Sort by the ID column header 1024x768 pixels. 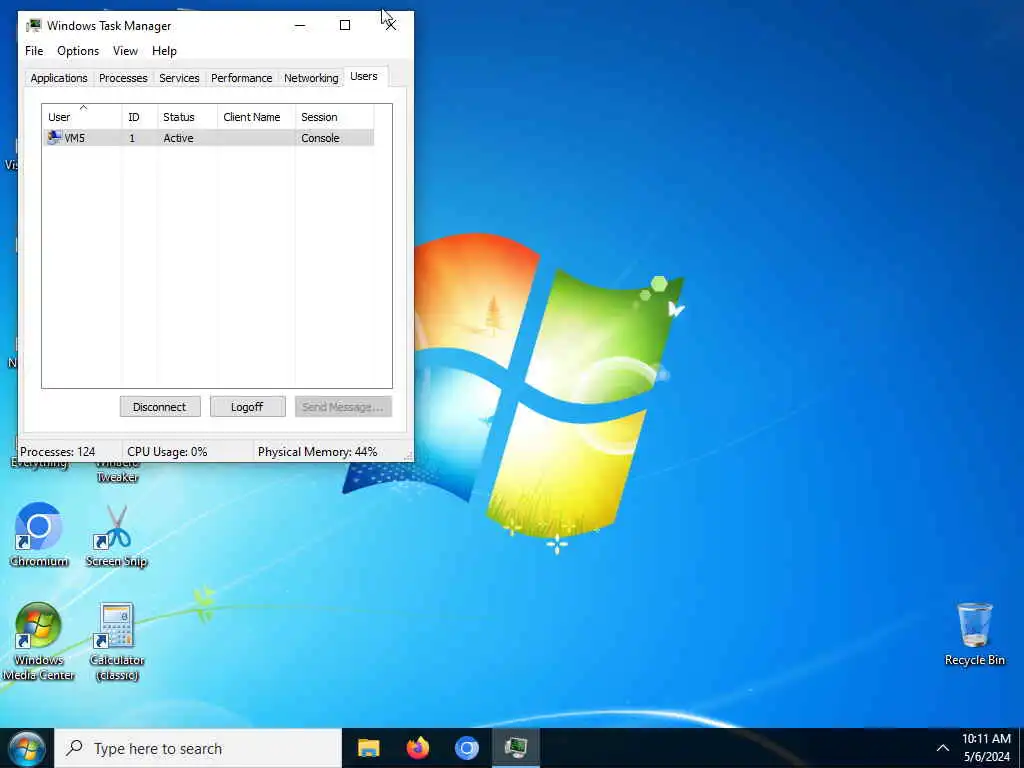(139, 117)
